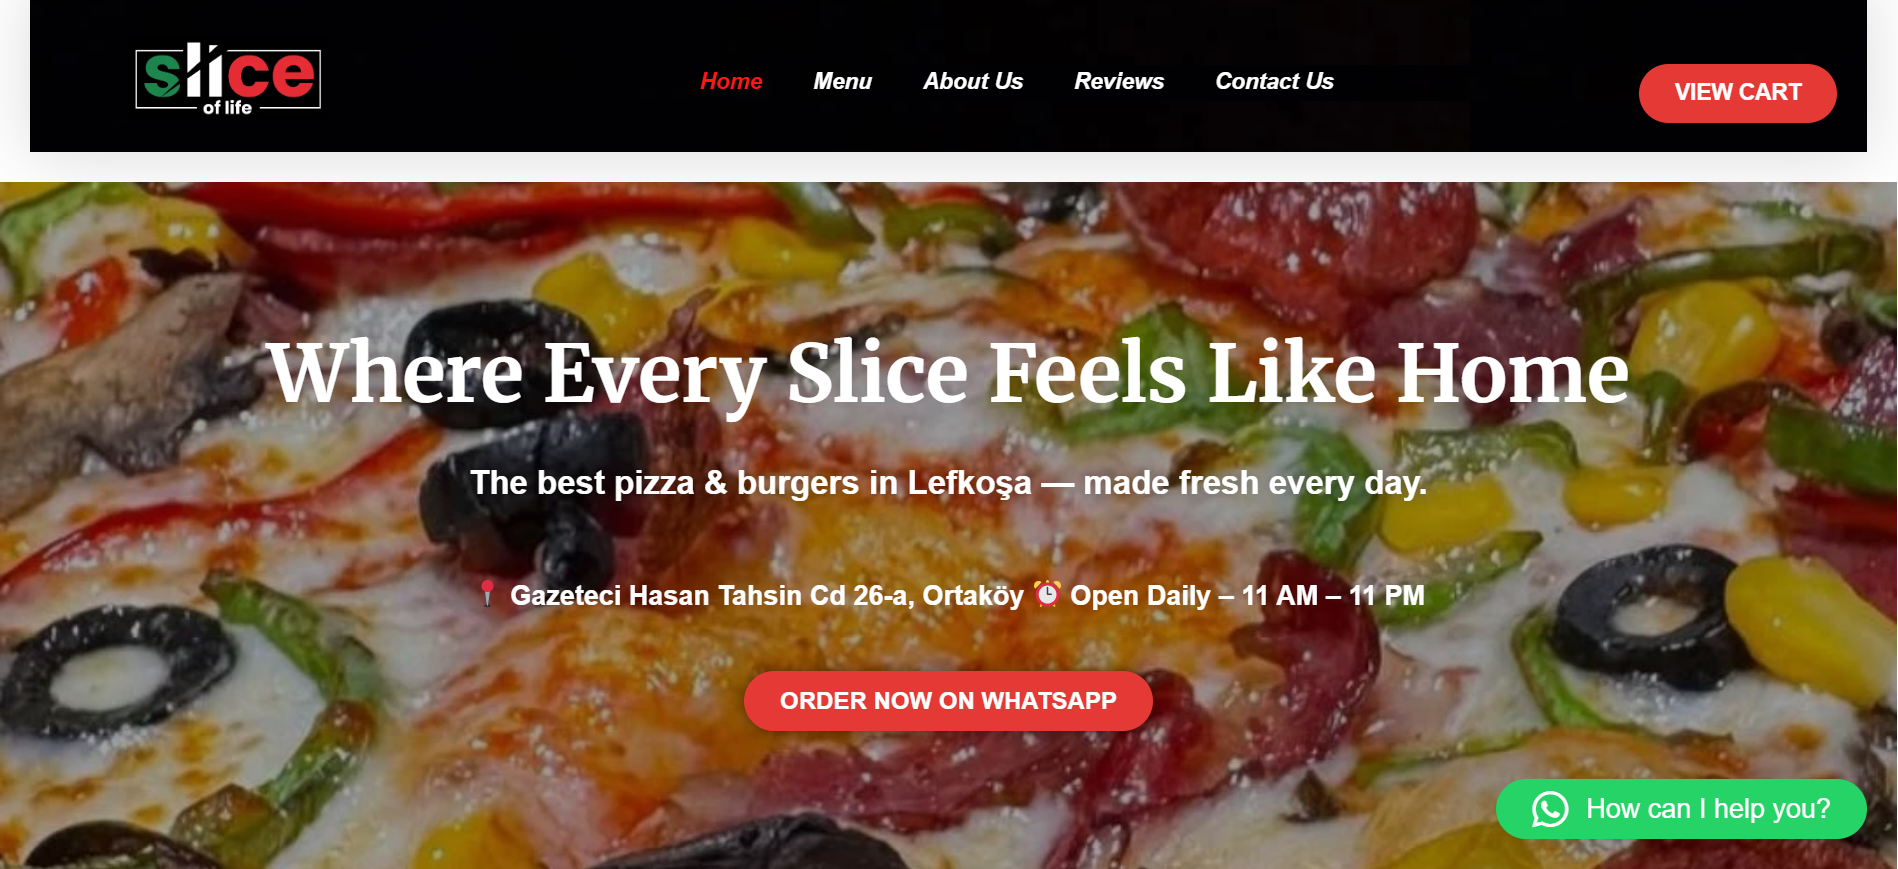Image resolution: width=1898 pixels, height=869 pixels.
Task: Open the Home page link
Action: pos(731,81)
